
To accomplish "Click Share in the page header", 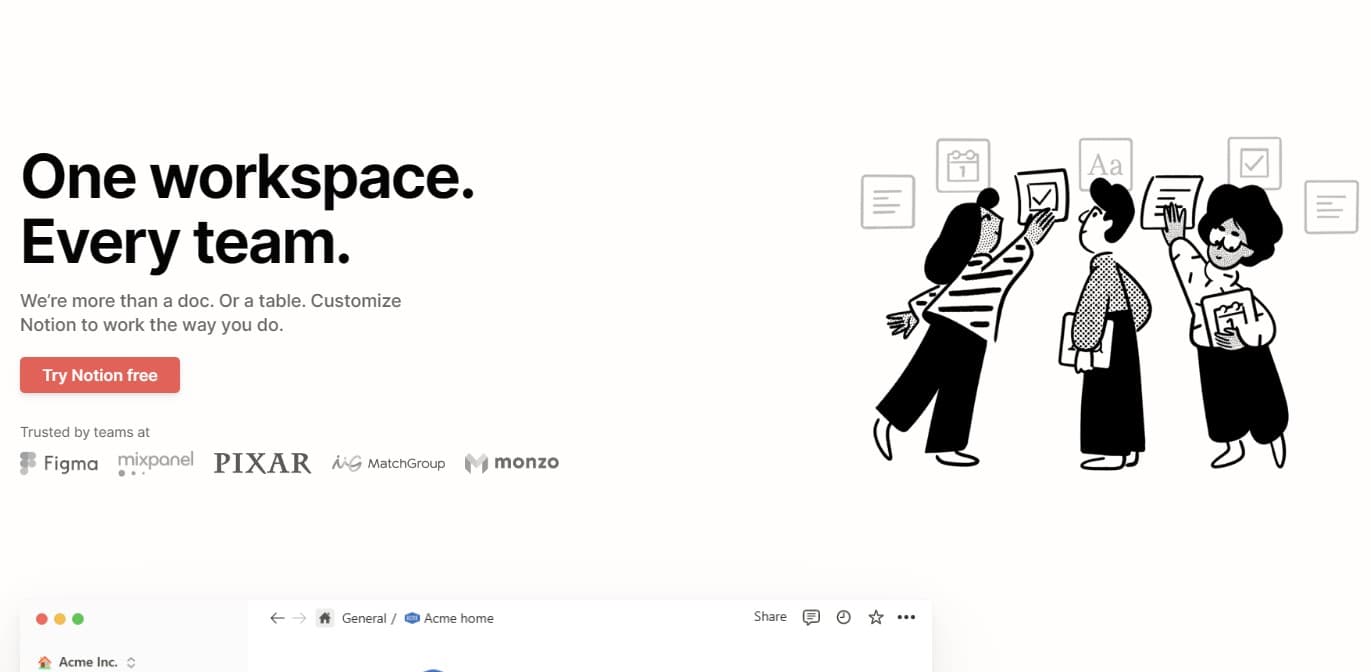I will coord(770,617).
